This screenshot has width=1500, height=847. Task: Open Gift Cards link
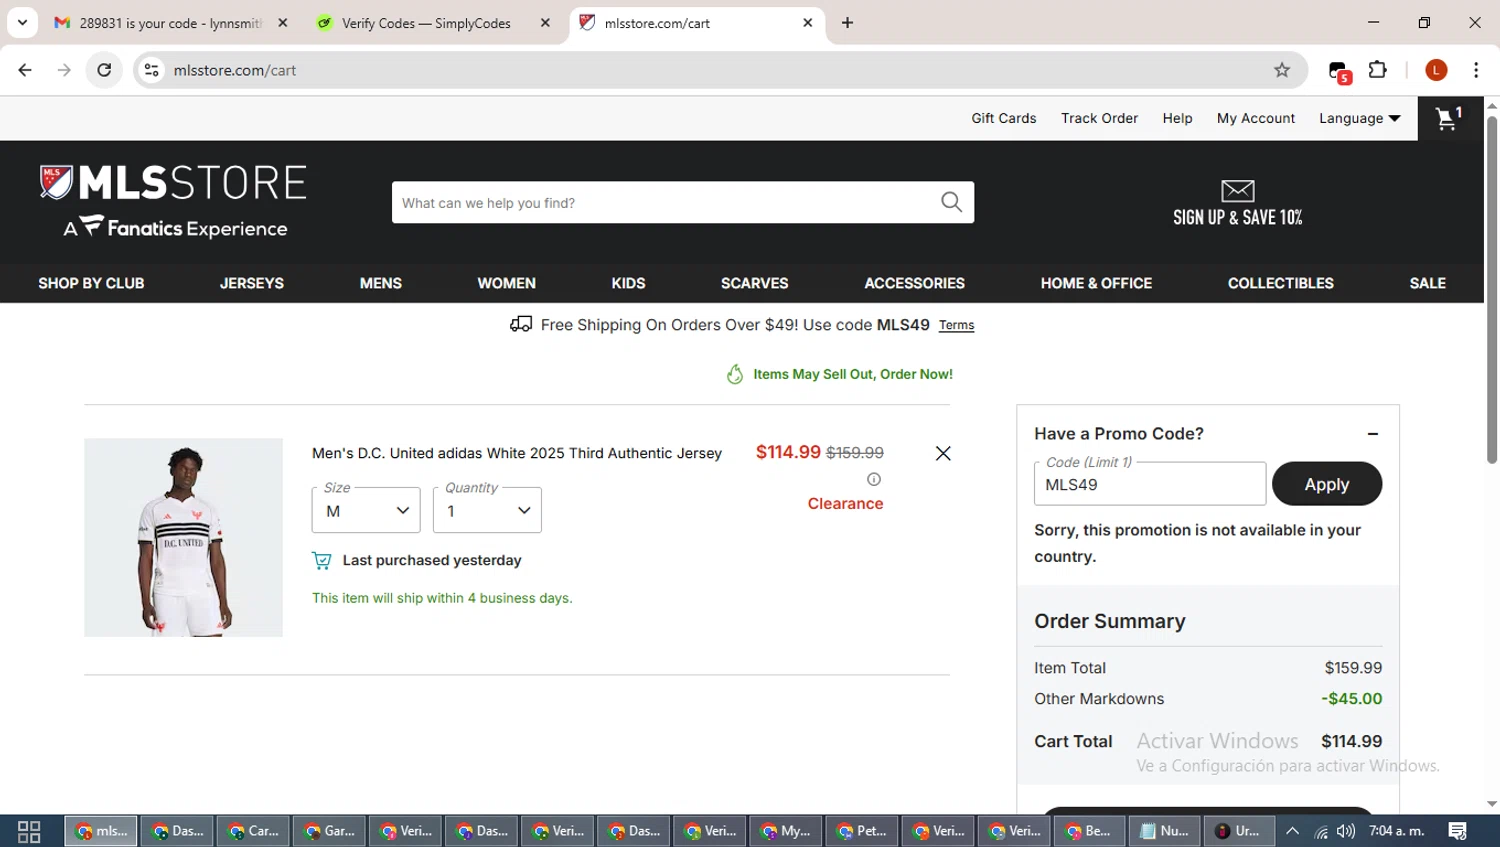pyautogui.click(x=1004, y=118)
